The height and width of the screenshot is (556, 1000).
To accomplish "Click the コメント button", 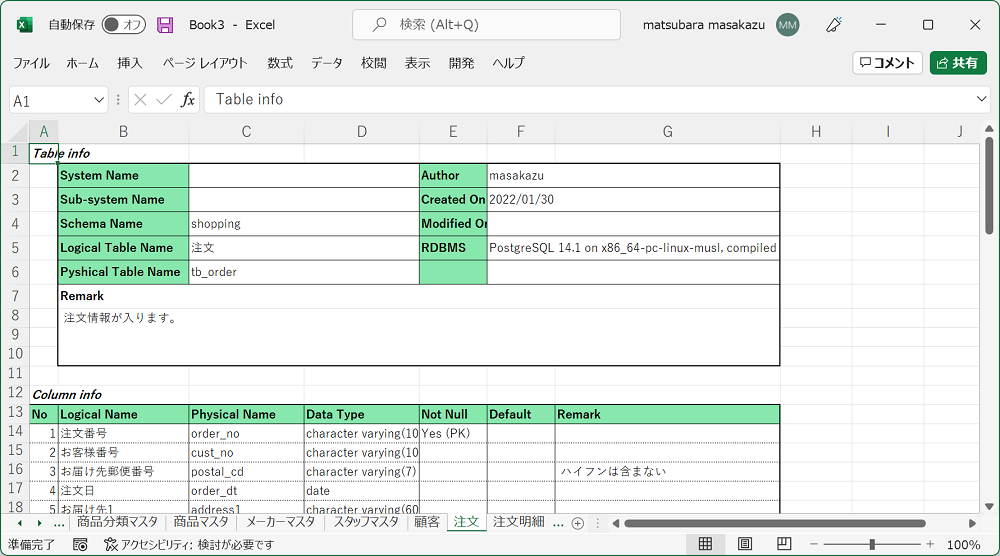I will [x=887, y=62].
